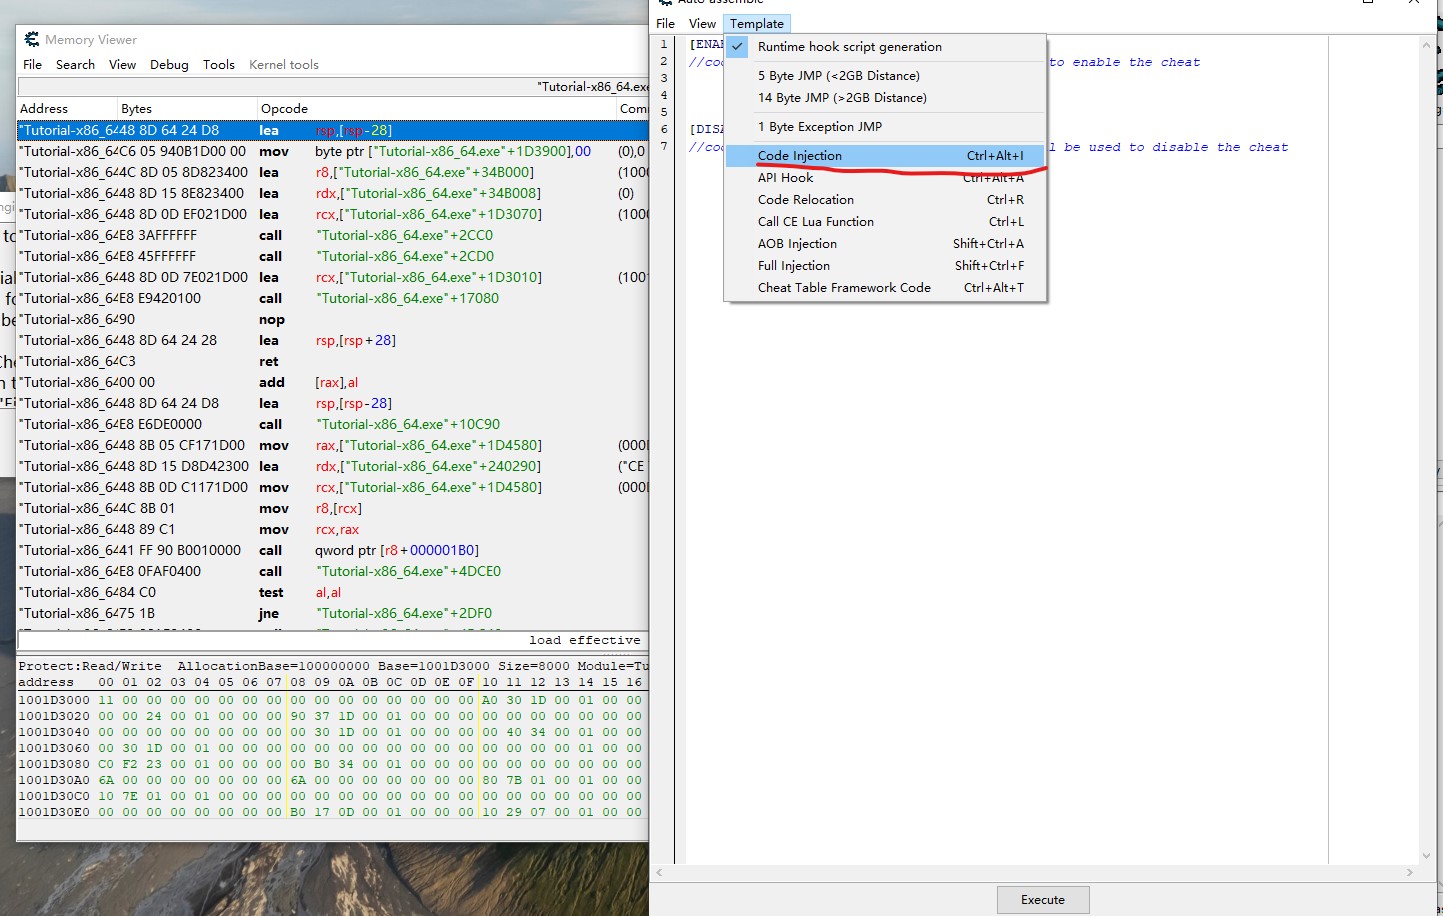This screenshot has width=1443, height=916.
Task: Select the lea rcx +1D3010 row
Action: [x=333, y=278]
